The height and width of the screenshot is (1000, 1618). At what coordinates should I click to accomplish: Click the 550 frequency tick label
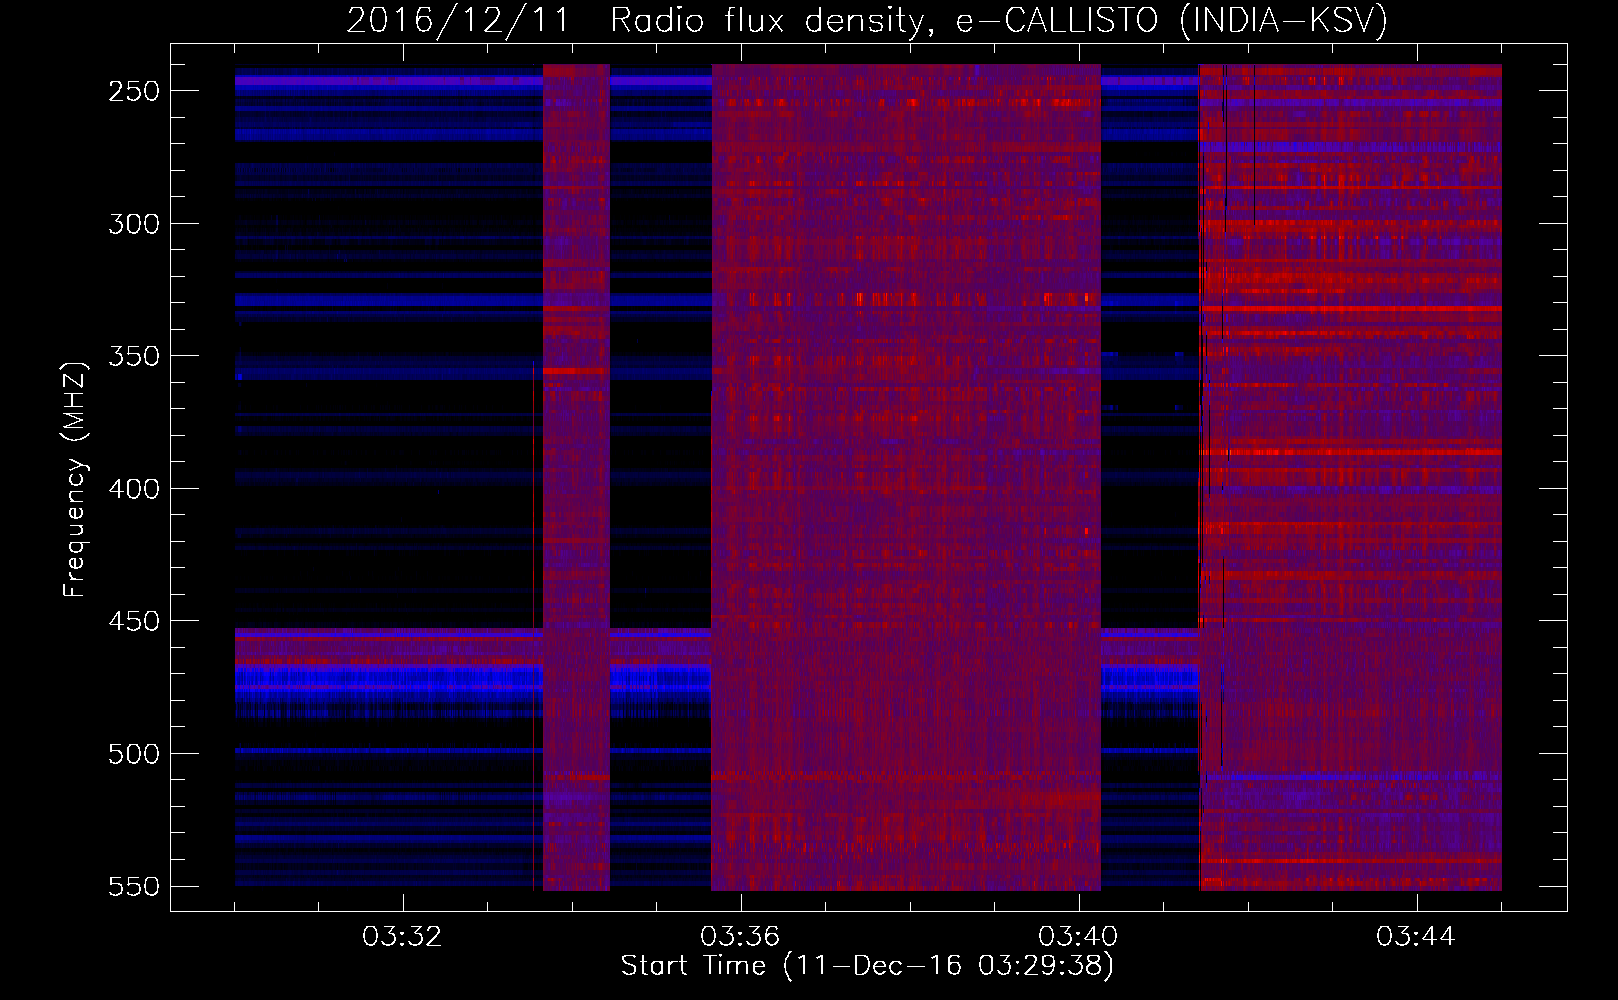(134, 887)
